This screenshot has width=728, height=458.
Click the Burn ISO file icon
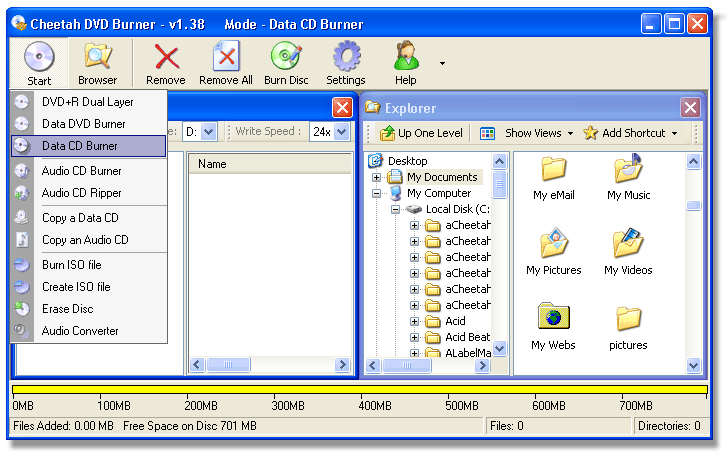(21, 265)
